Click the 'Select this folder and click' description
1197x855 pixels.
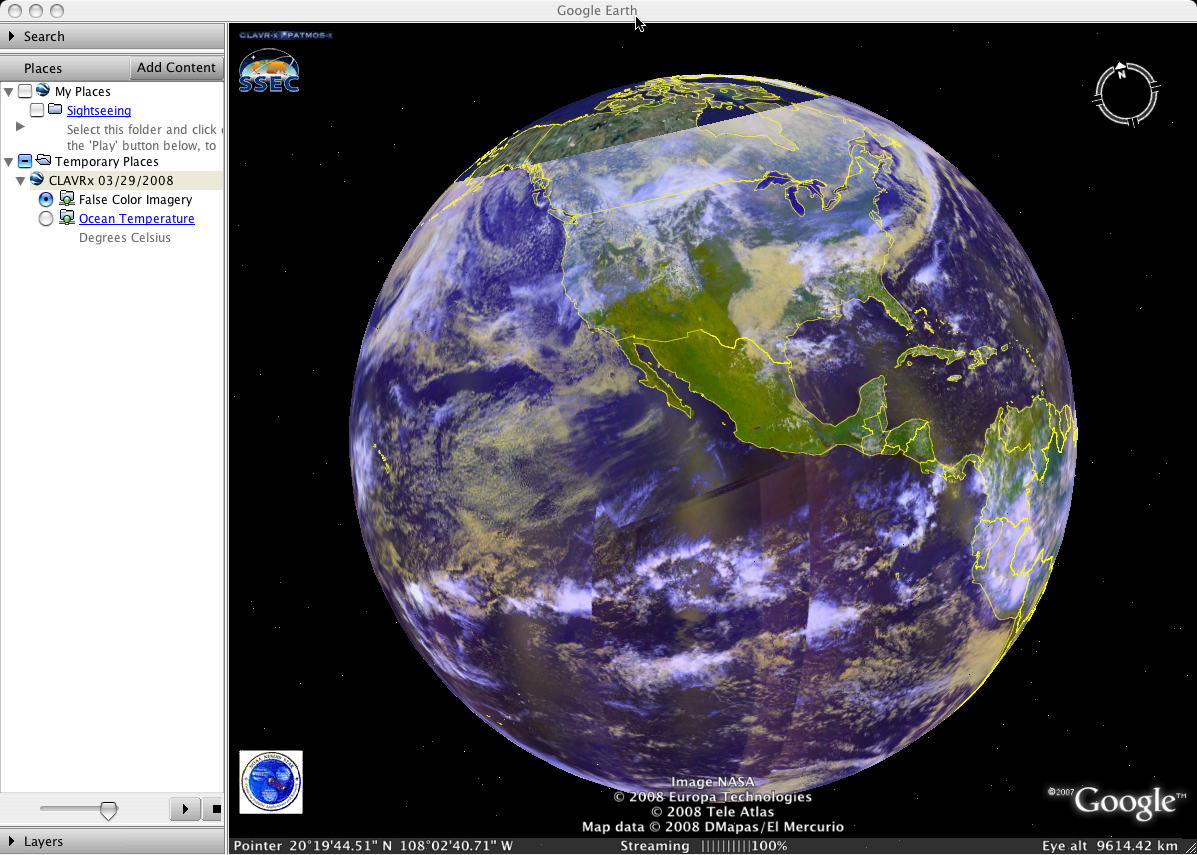142,130
